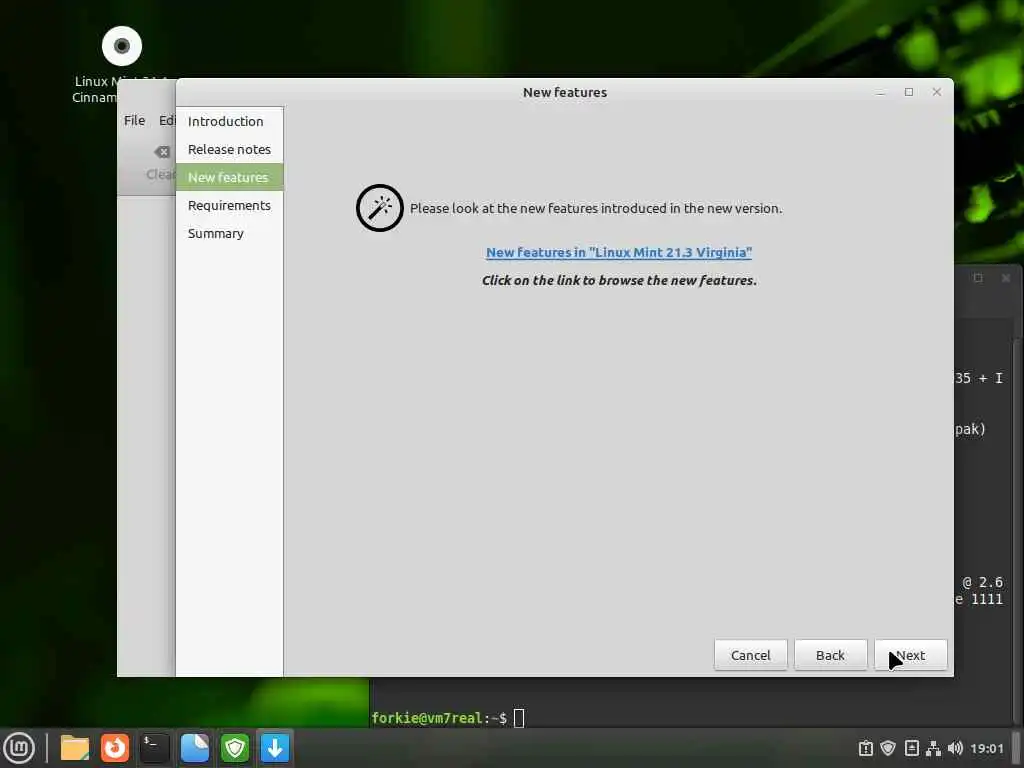Go back with the Back button
The width and height of the screenshot is (1024, 768).
[x=830, y=655]
